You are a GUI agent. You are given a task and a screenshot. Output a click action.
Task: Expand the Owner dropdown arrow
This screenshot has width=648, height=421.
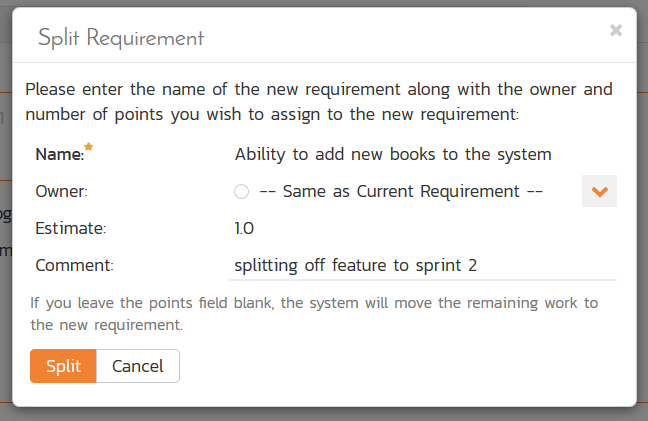click(599, 191)
